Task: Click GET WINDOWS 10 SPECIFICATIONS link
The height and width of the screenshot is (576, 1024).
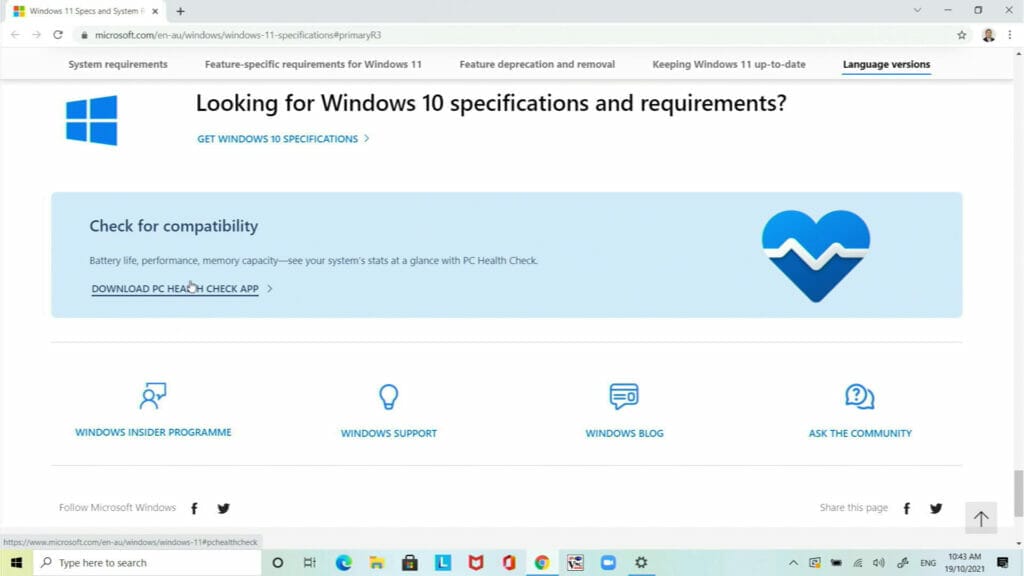Action: pos(277,139)
